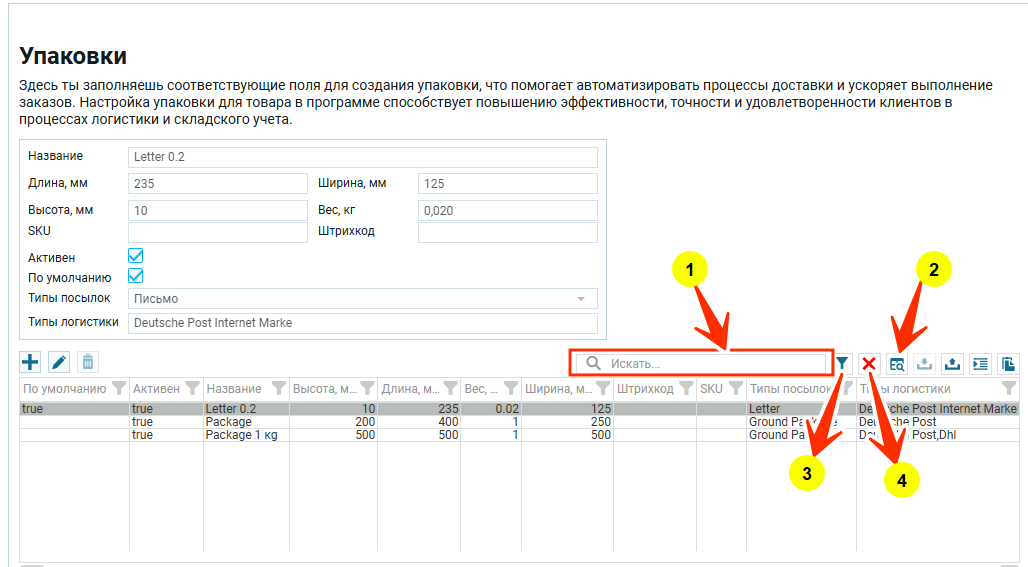Click the trash delete icon
The image size is (1028, 567).
88,363
